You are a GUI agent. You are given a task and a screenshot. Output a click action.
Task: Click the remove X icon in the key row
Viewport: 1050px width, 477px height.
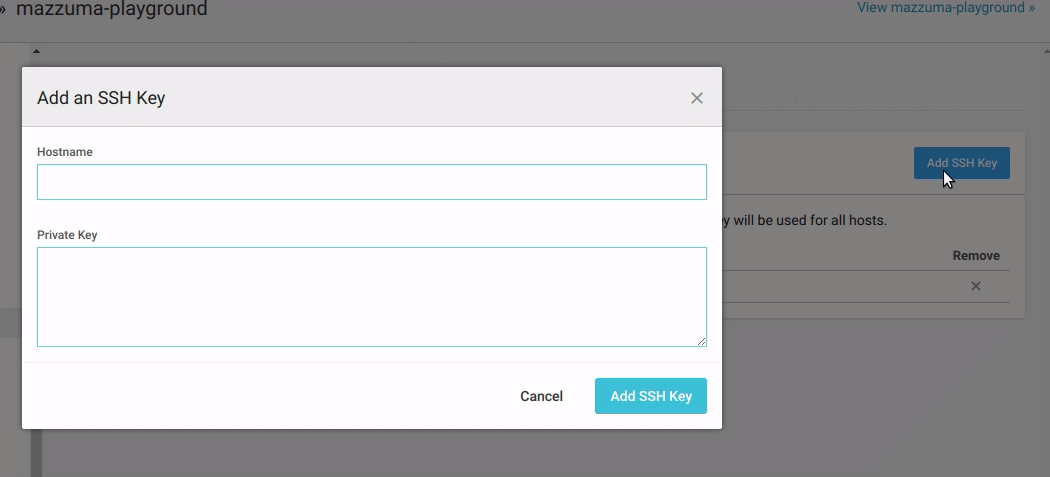tap(976, 287)
